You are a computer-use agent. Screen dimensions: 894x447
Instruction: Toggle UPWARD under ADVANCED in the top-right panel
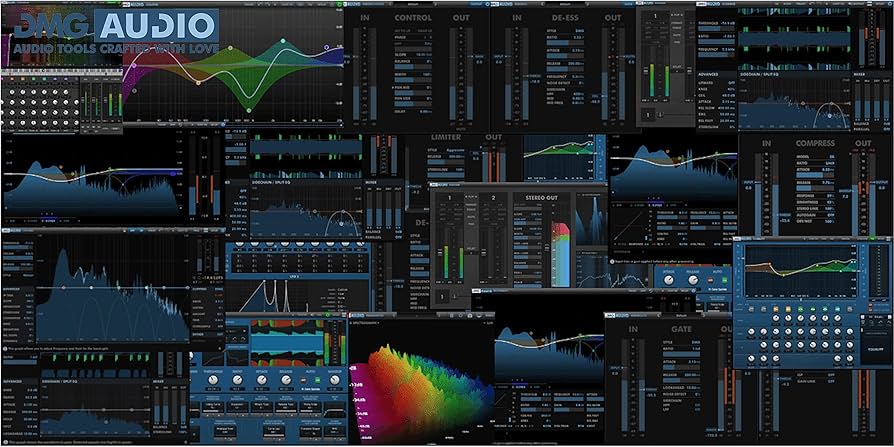pyautogui.click(x=717, y=83)
